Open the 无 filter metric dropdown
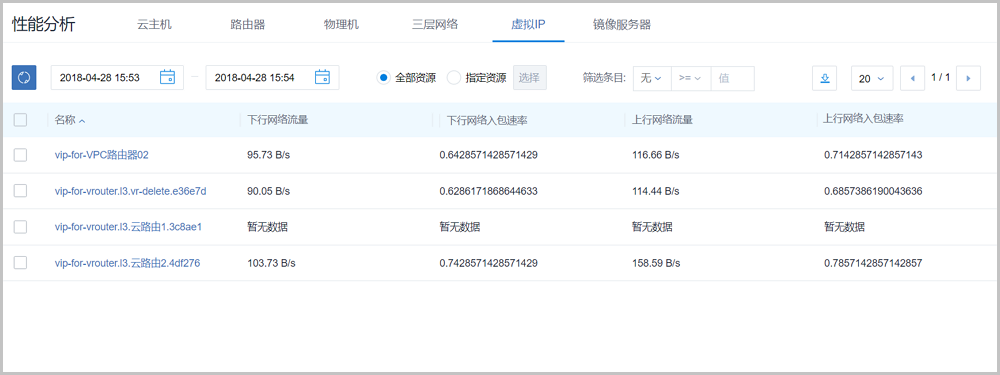 click(x=652, y=78)
